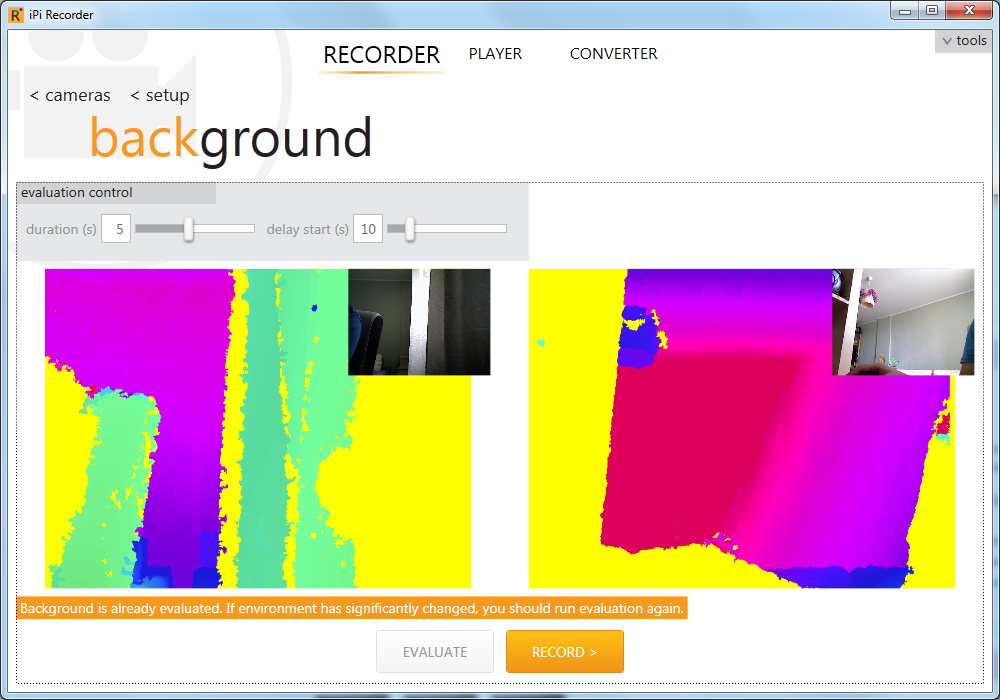The width and height of the screenshot is (1000, 700).
Task: Click the iPi Recorder app icon
Action: [x=17, y=15]
